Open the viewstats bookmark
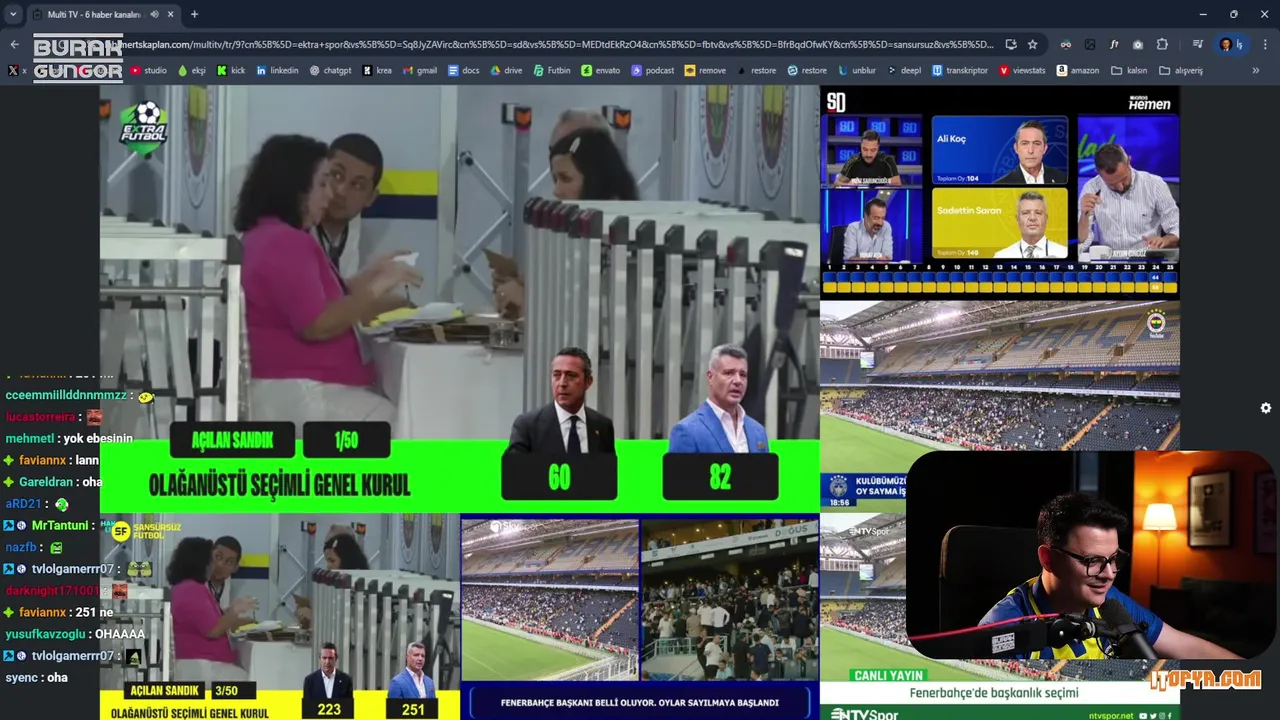Viewport: 1280px width, 720px height. (1022, 71)
